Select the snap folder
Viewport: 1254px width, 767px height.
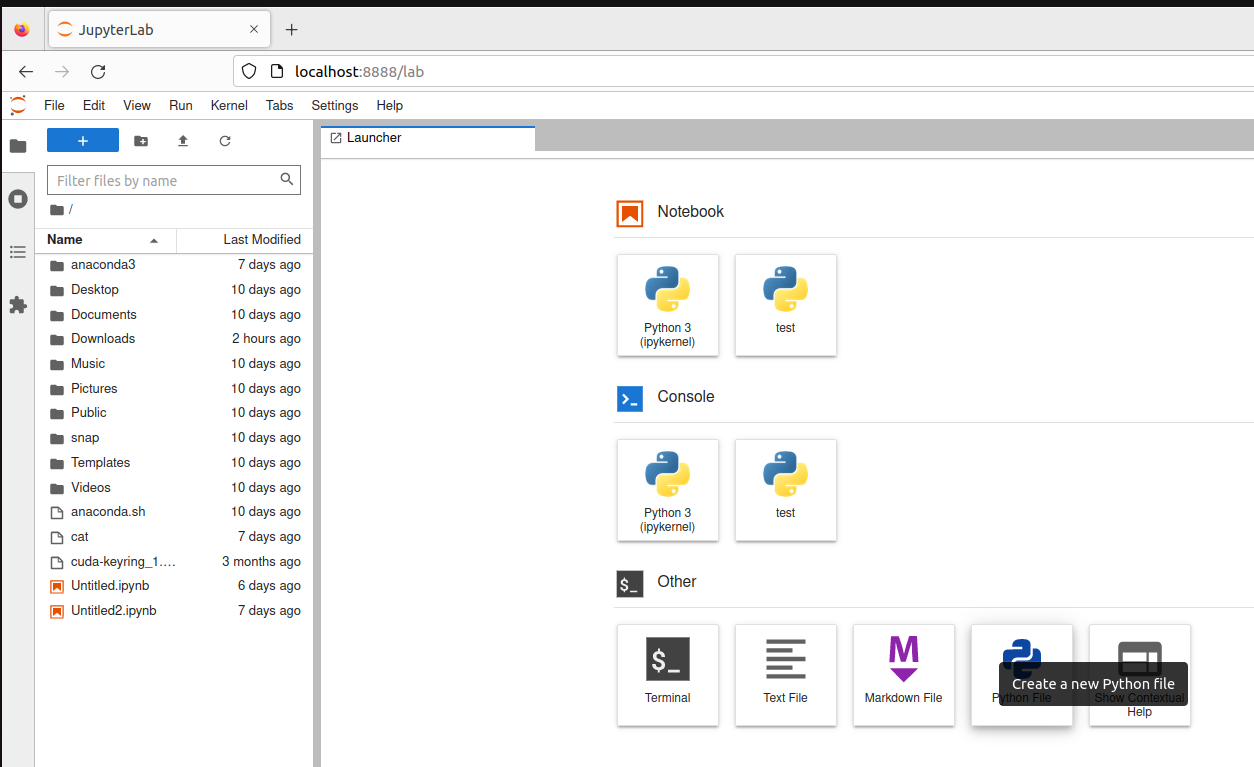[x=174, y=438]
